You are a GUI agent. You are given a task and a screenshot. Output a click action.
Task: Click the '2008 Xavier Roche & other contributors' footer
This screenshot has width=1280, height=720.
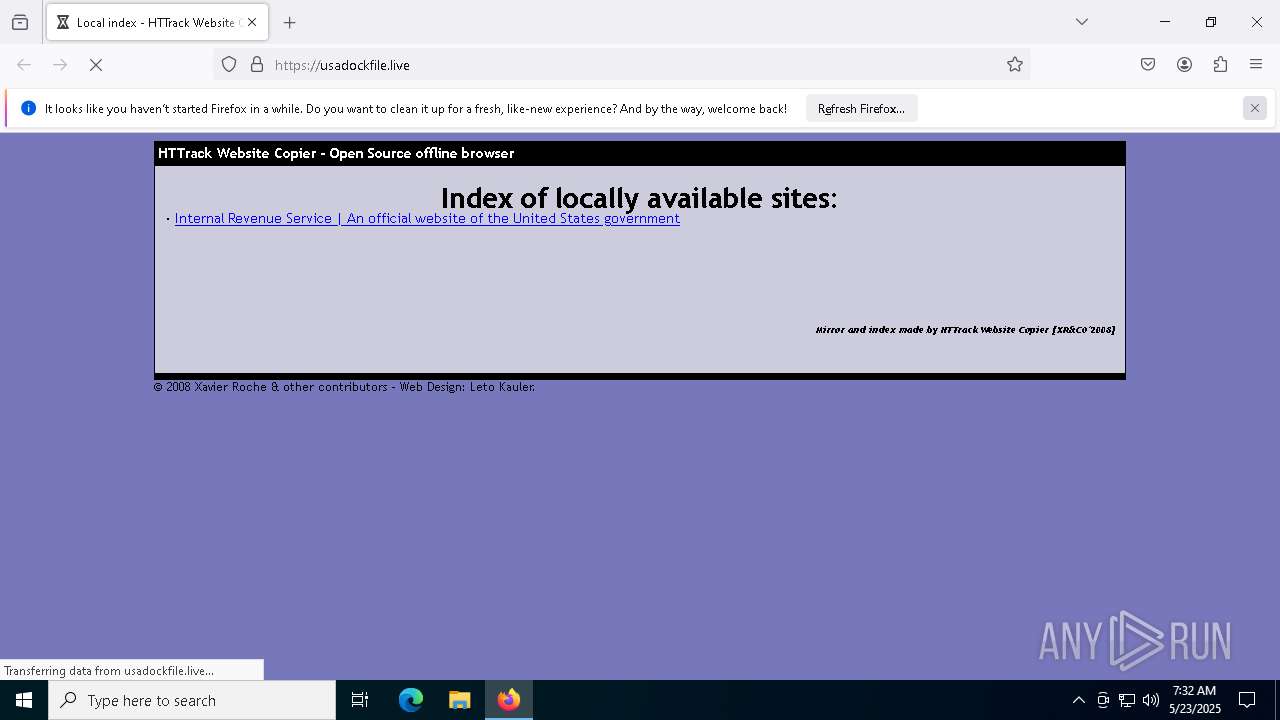(x=344, y=387)
